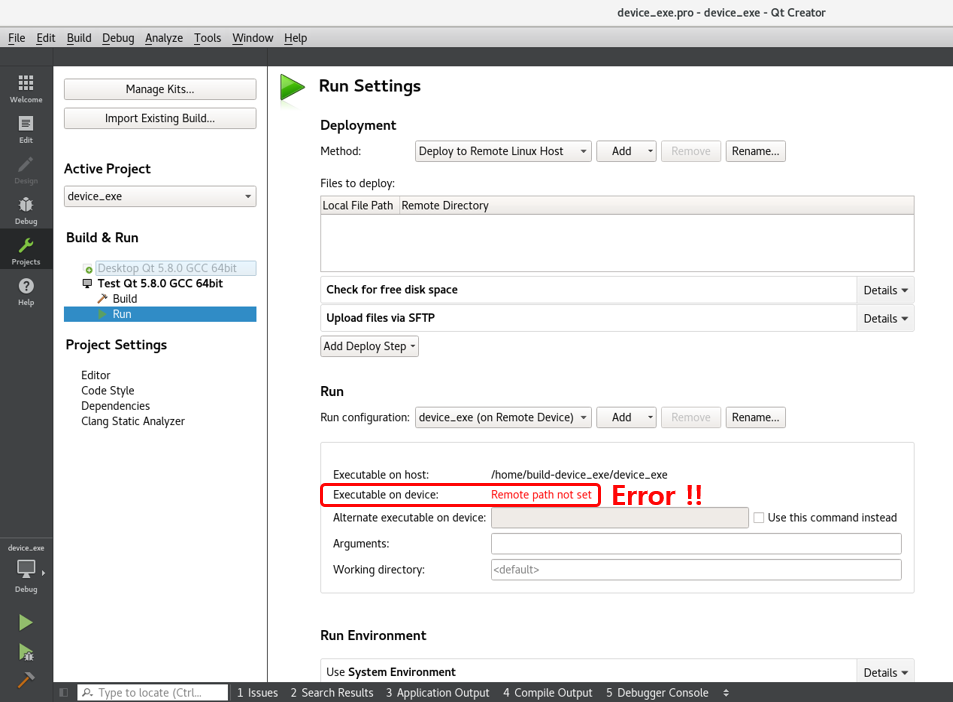Viewport: 953px width, 702px height.
Task: Select Build under Test Qt kit
Action: (x=125, y=299)
